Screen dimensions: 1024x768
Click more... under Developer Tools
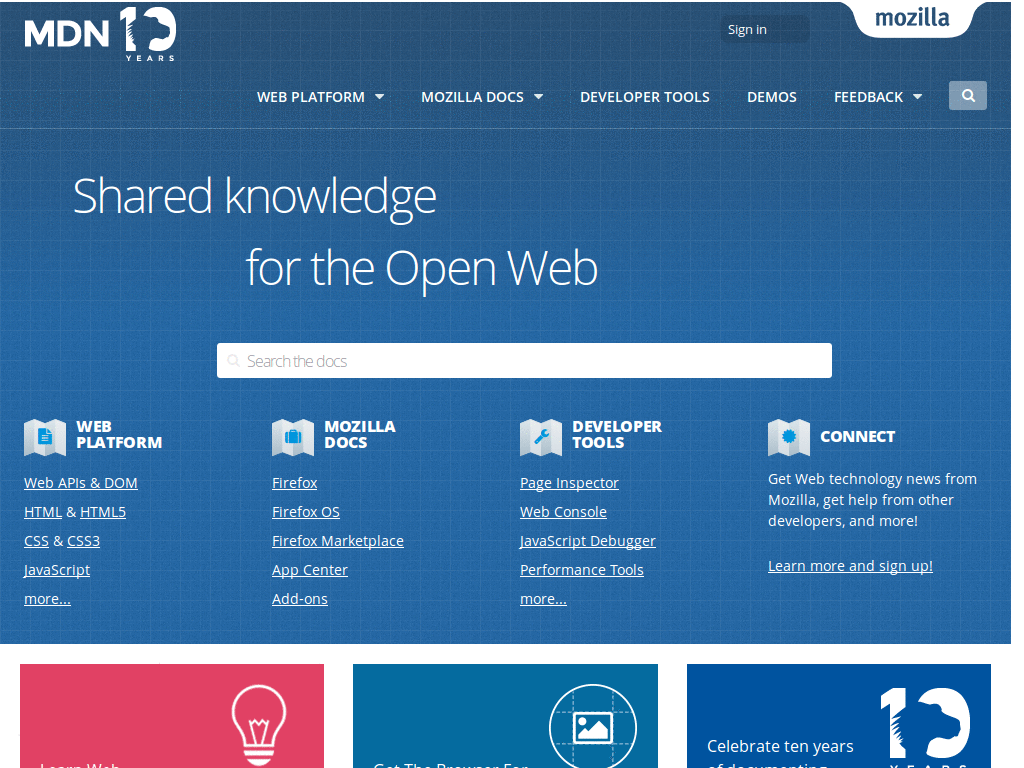(x=543, y=599)
